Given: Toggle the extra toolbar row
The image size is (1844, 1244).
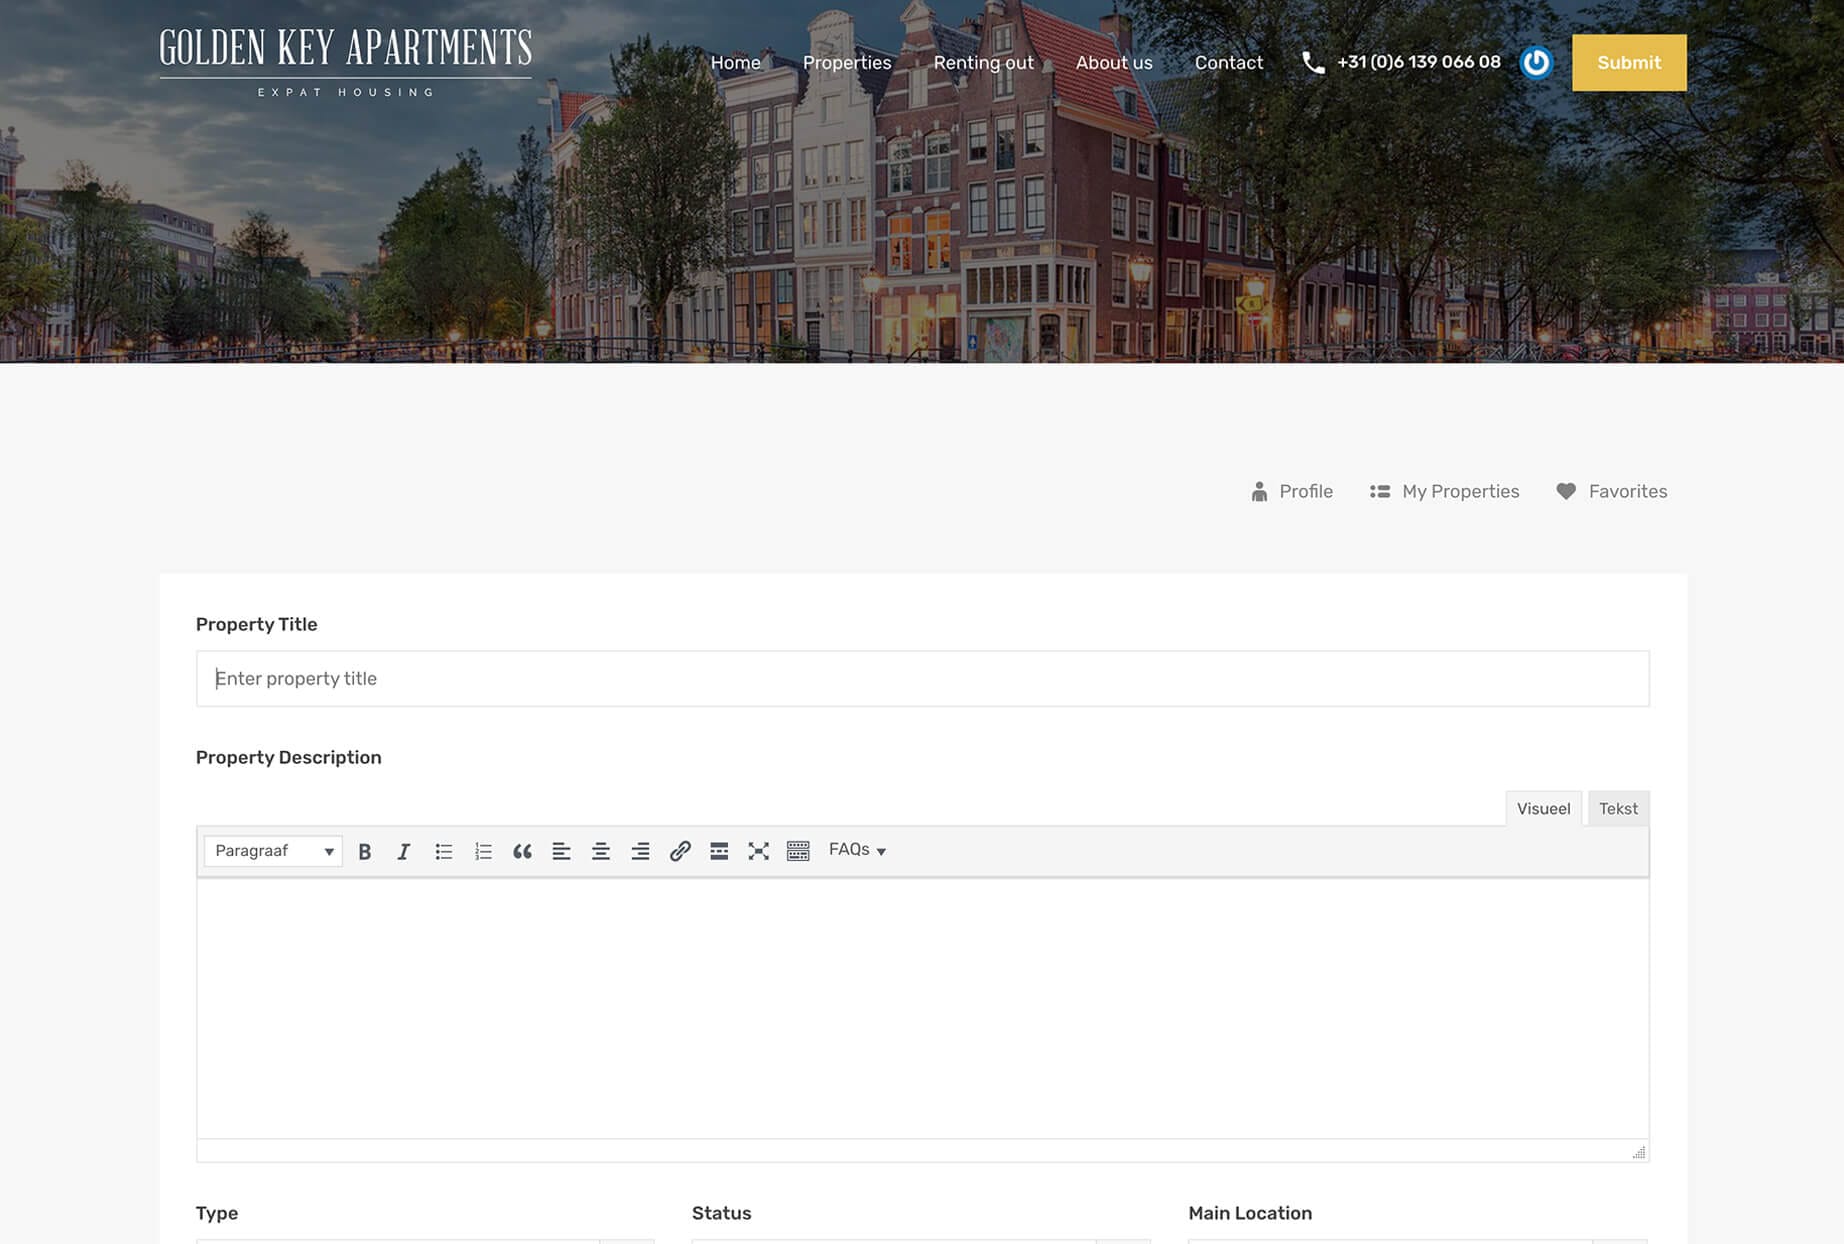Looking at the screenshot, I should [x=798, y=851].
